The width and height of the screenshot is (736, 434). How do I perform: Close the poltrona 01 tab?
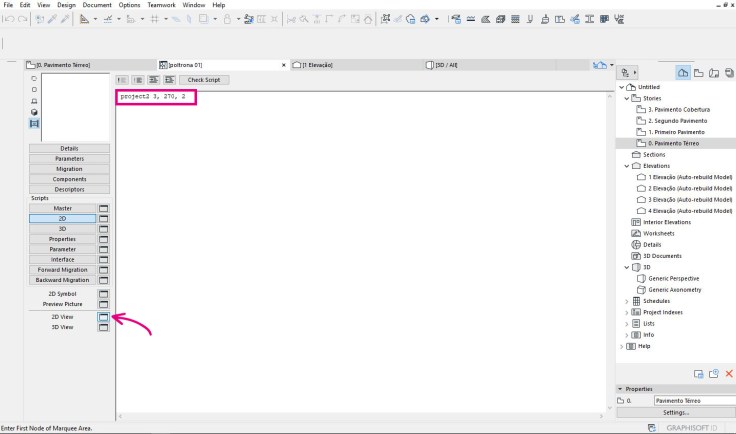click(284, 65)
